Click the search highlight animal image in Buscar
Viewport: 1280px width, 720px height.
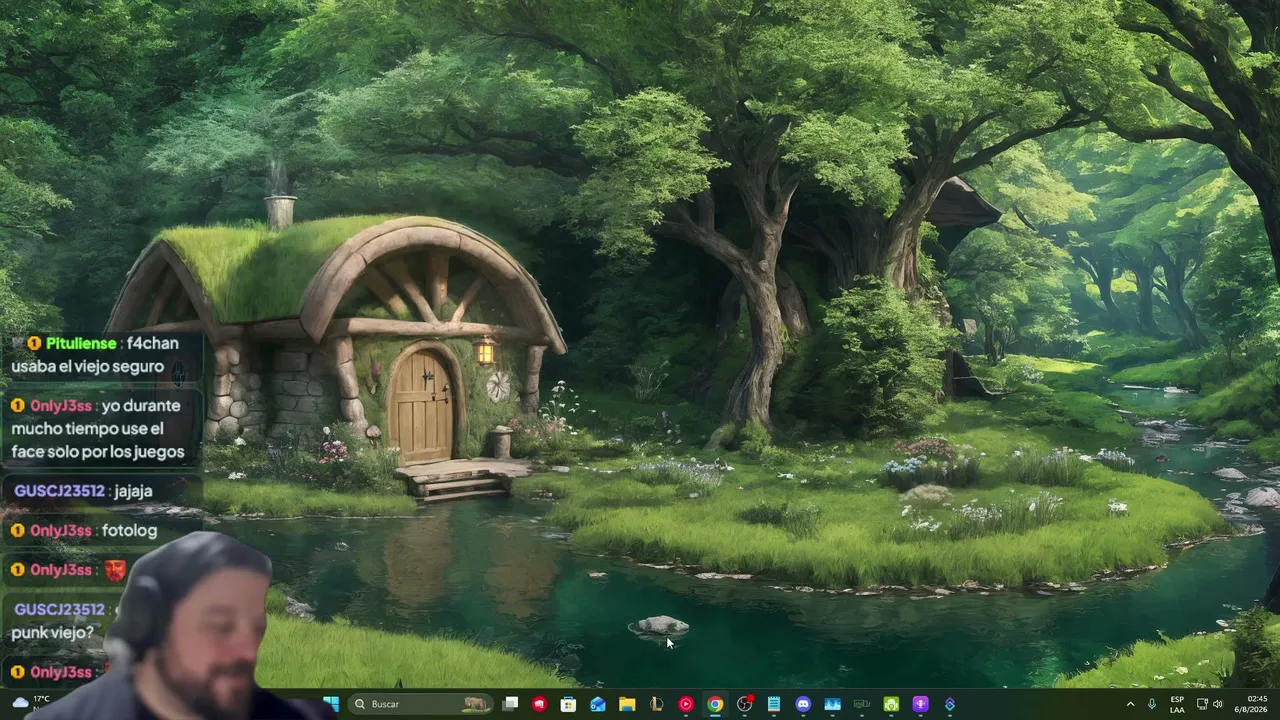(x=475, y=704)
